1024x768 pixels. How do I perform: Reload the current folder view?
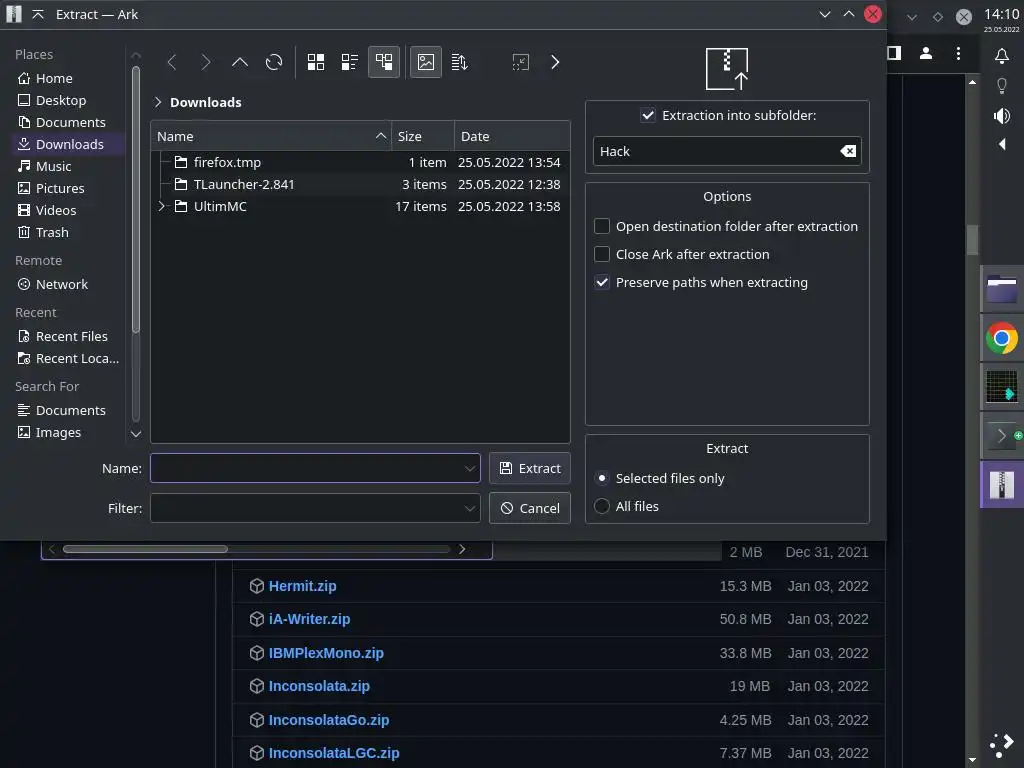point(274,62)
